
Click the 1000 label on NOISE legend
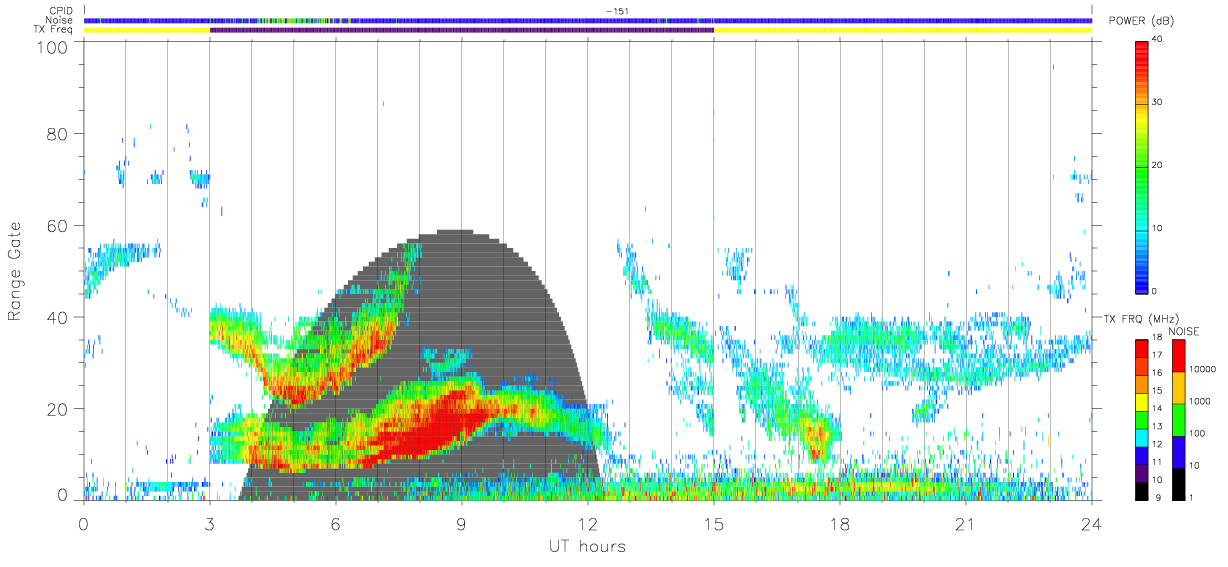(1201, 400)
